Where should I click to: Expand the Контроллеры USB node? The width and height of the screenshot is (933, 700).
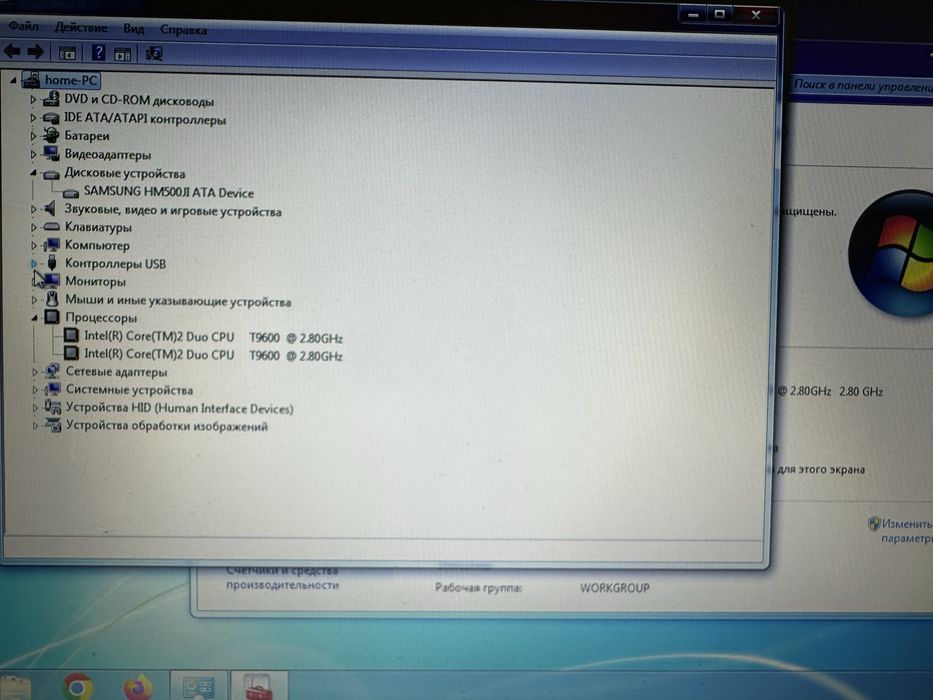pos(34,263)
